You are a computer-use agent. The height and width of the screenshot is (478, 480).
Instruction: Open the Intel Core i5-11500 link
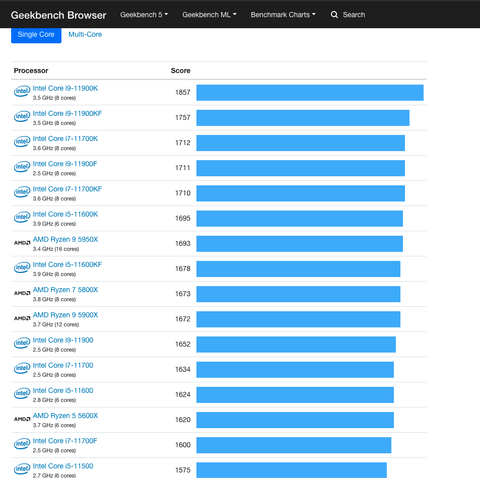click(x=63, y=466)
